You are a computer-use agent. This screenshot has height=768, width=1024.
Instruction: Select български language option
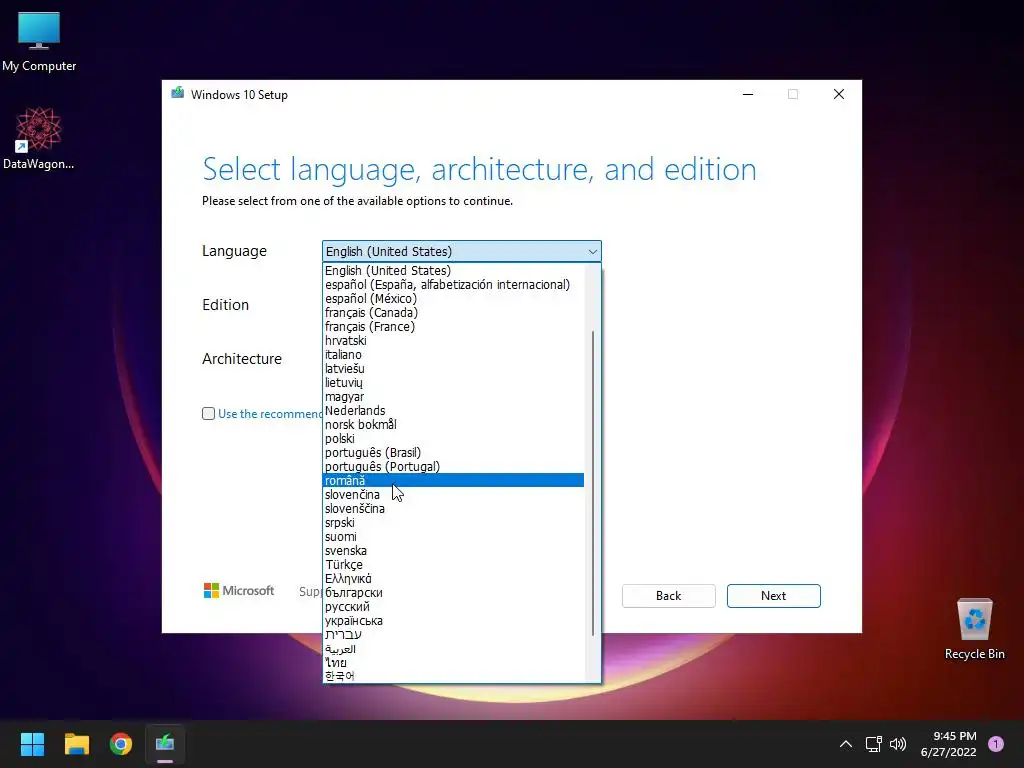(x=453, y=593)
